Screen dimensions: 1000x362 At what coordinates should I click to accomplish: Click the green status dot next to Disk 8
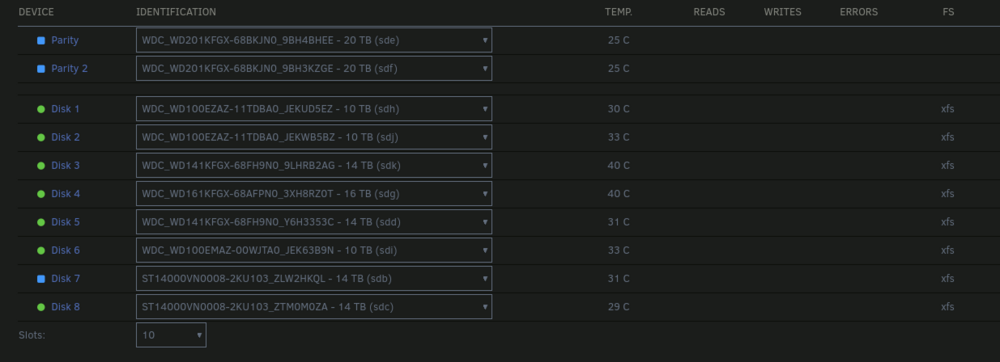click(x=41, y=307)
